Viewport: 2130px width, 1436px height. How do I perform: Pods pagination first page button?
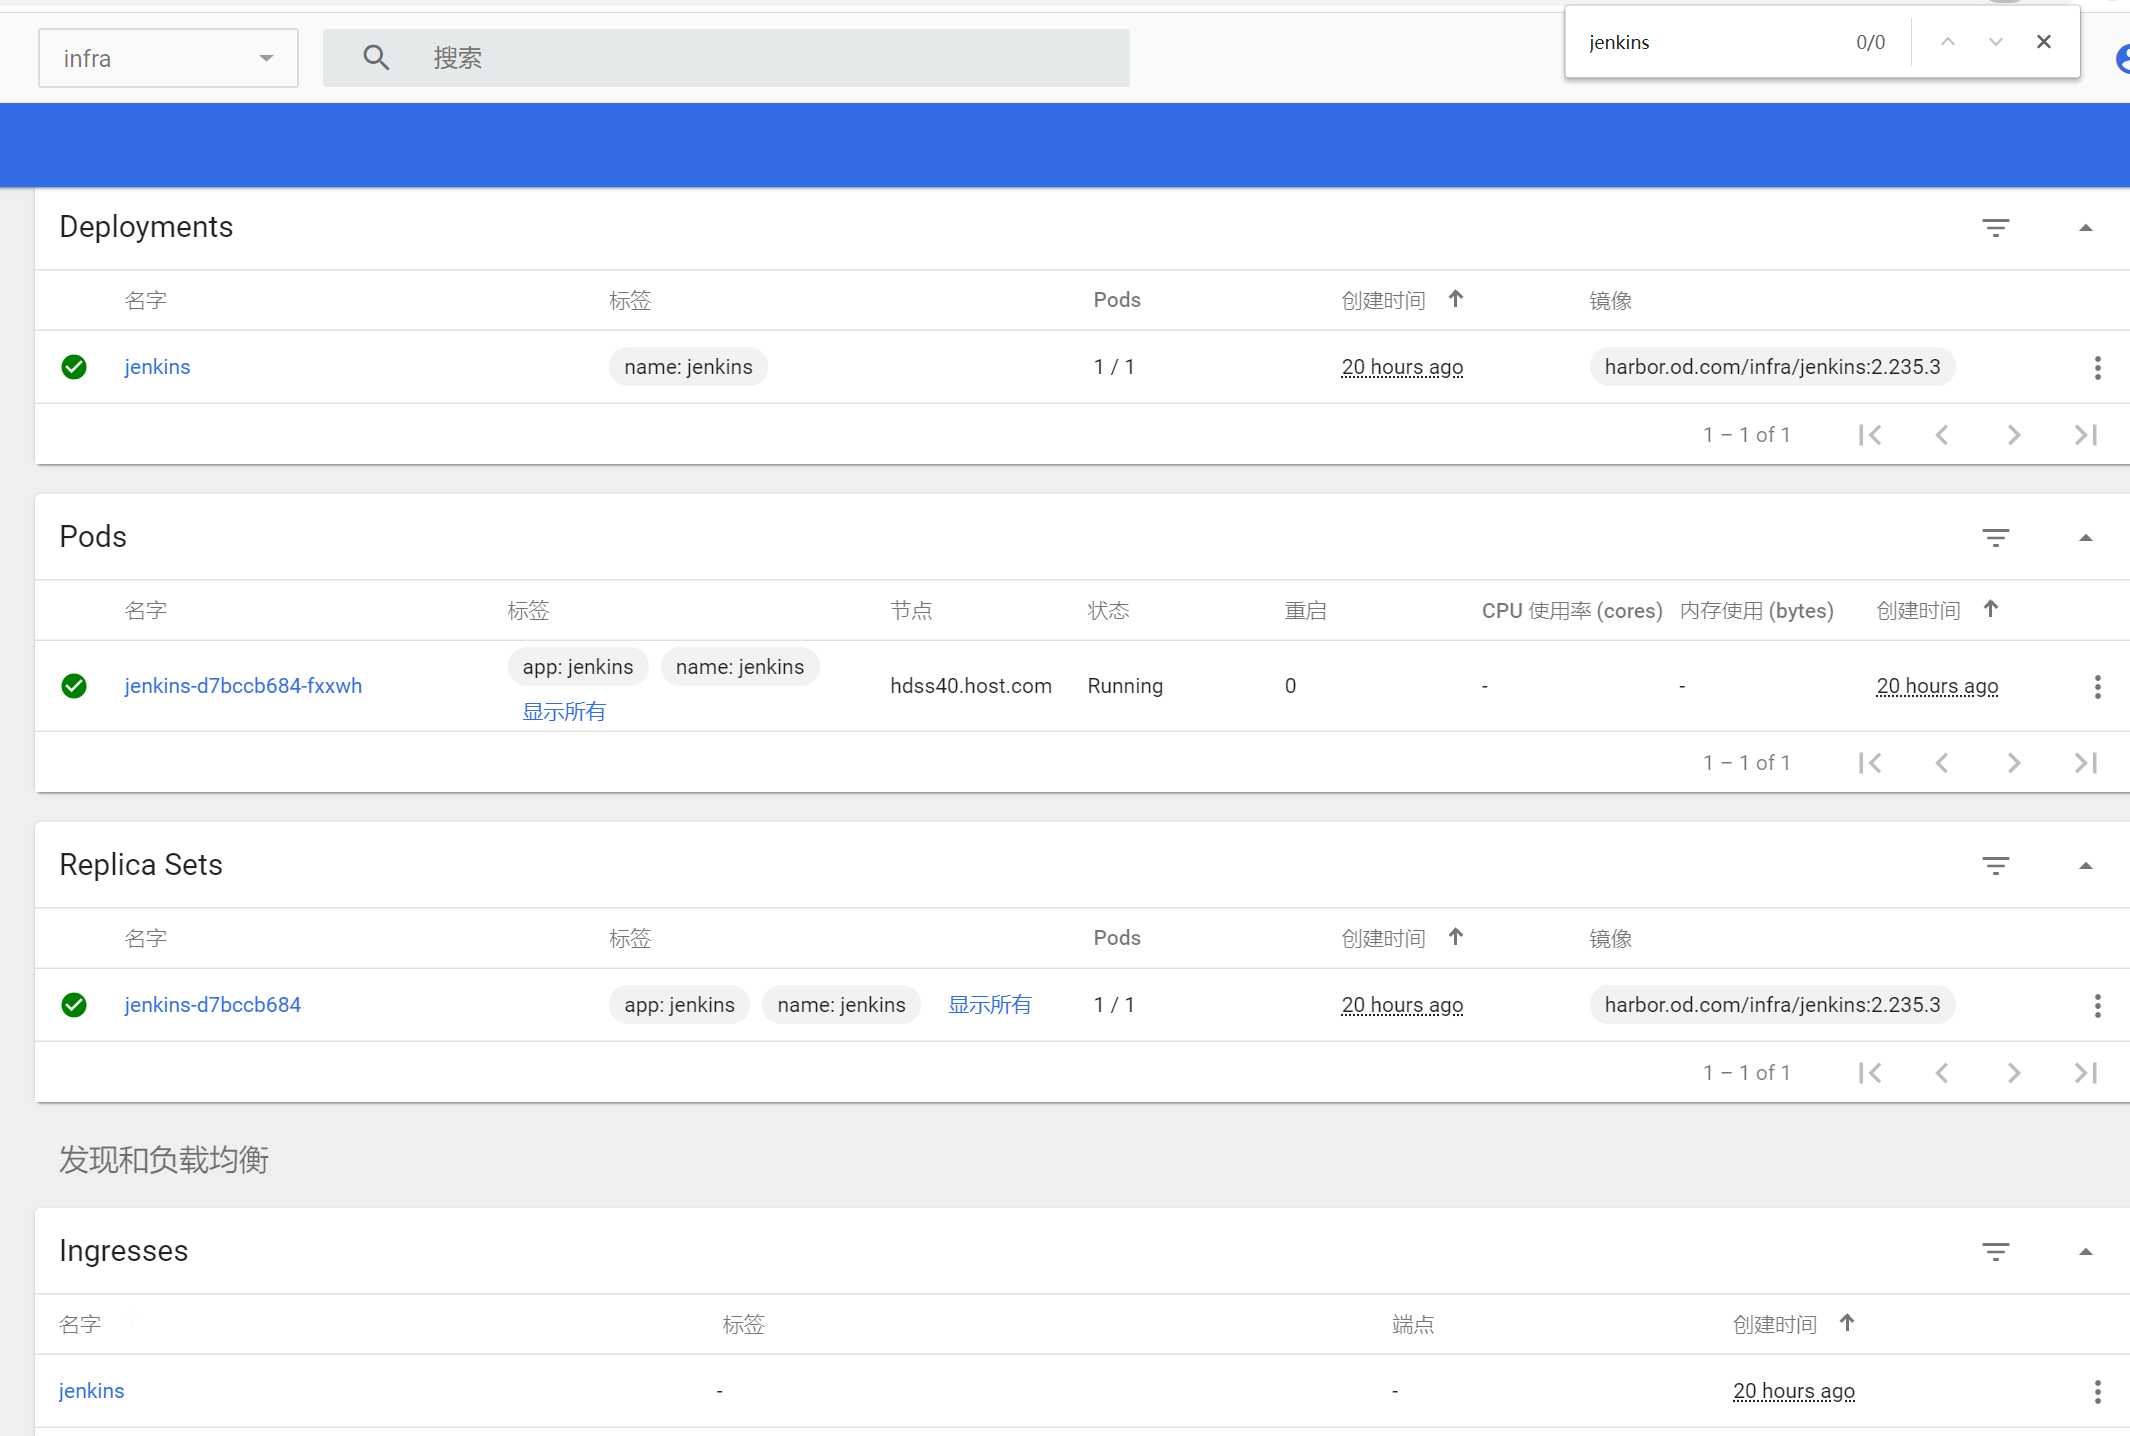pyautogui.click(x=1869, y=763)
